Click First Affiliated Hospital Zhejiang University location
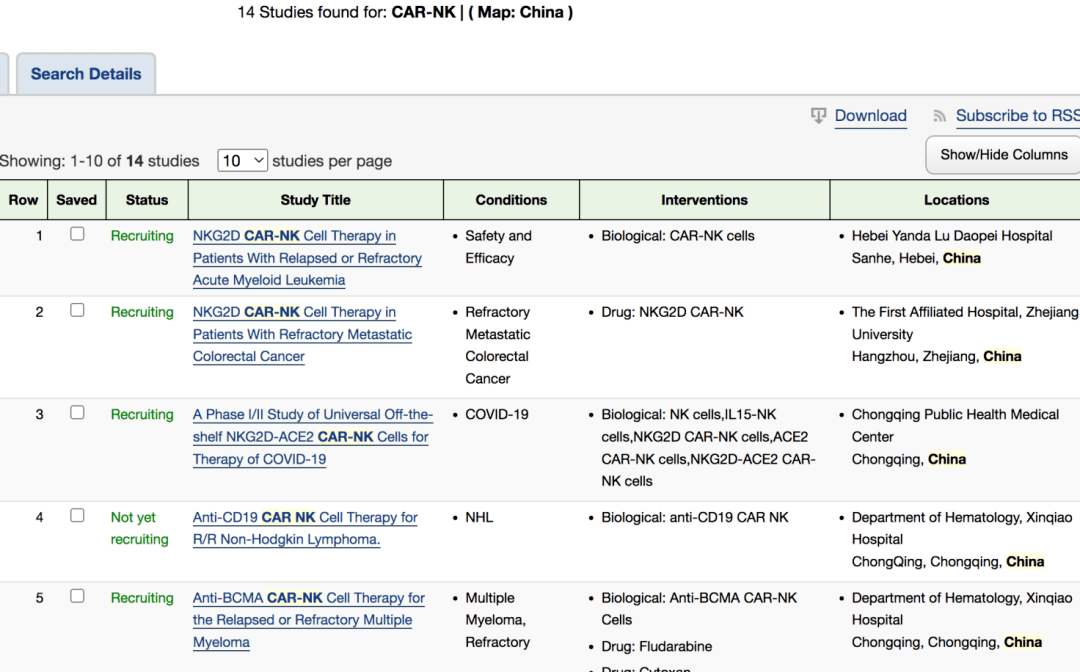The image size is (1080, 672). pos(965,323)
